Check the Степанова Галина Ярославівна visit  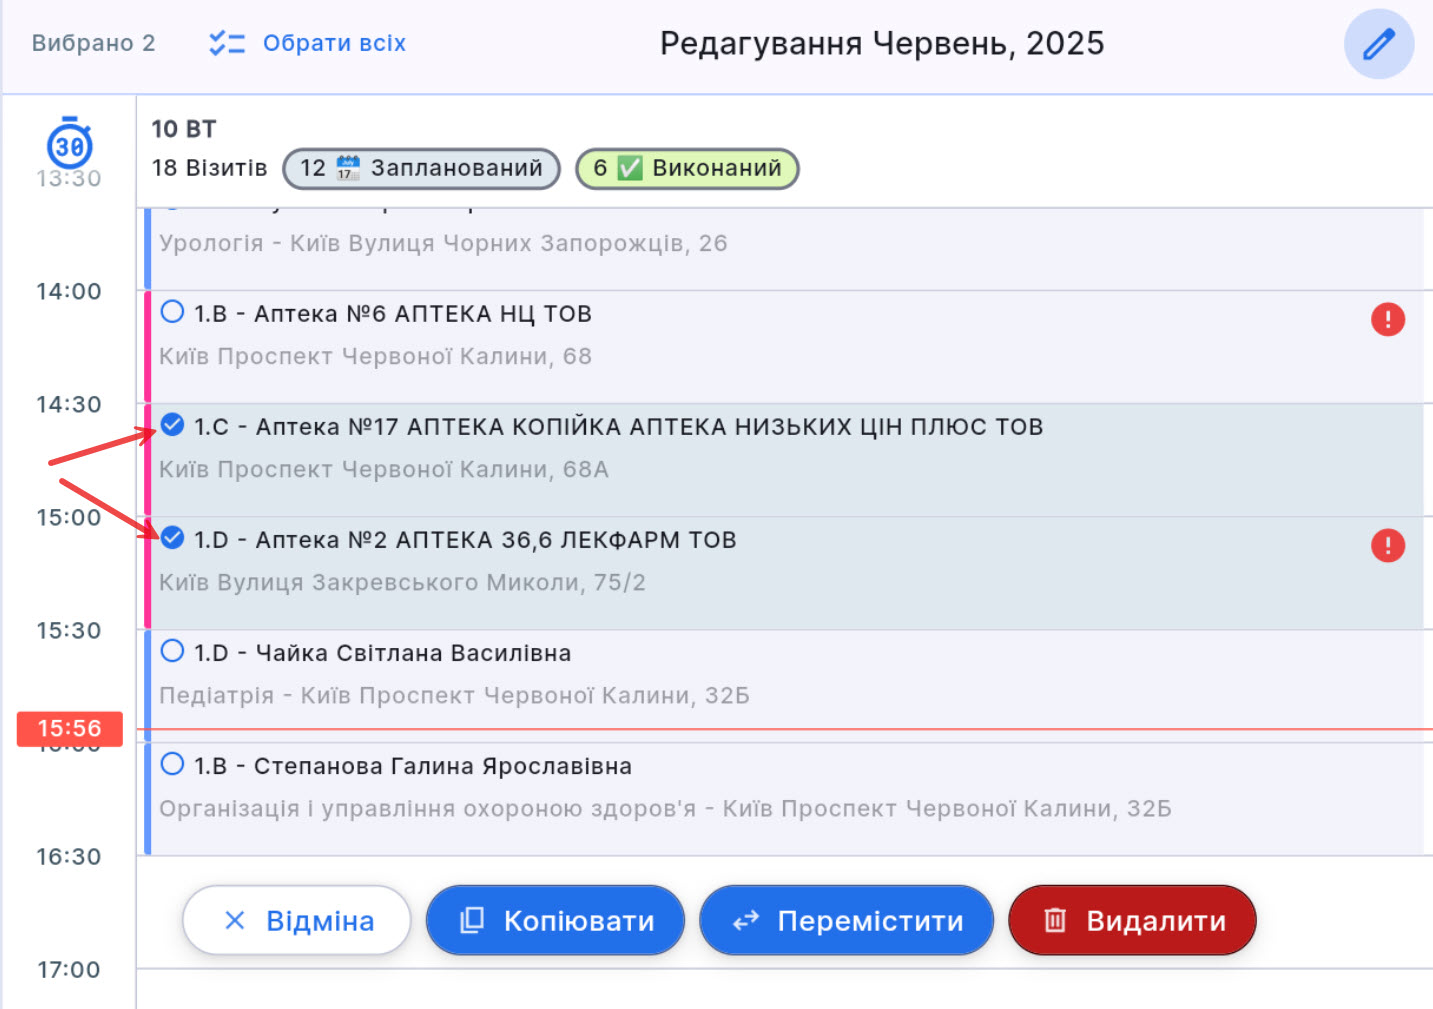(170, 763)
